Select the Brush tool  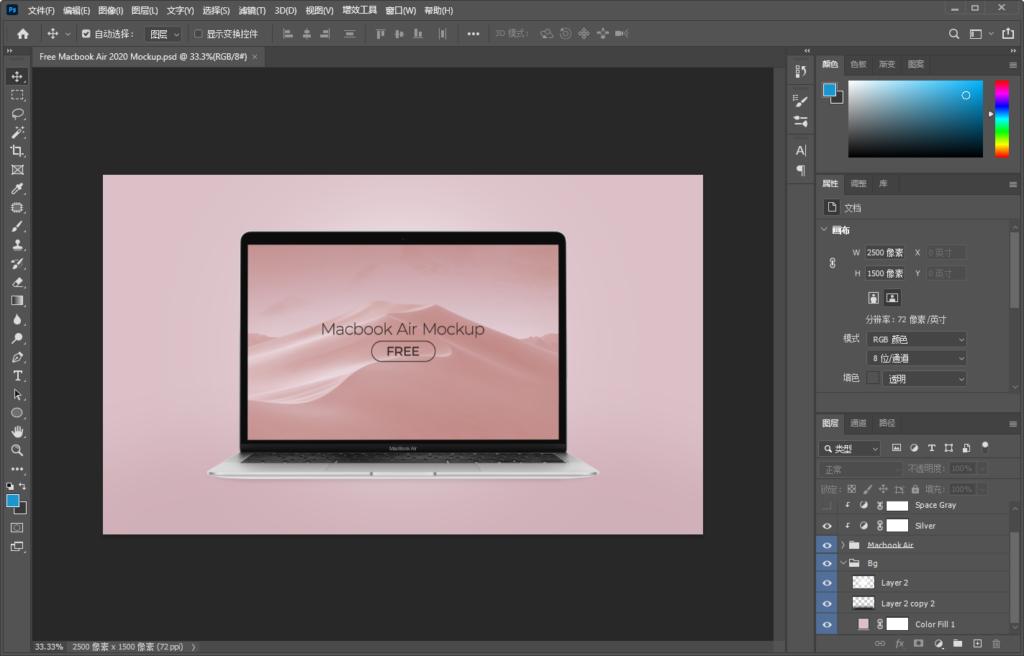tap(17, 226)
